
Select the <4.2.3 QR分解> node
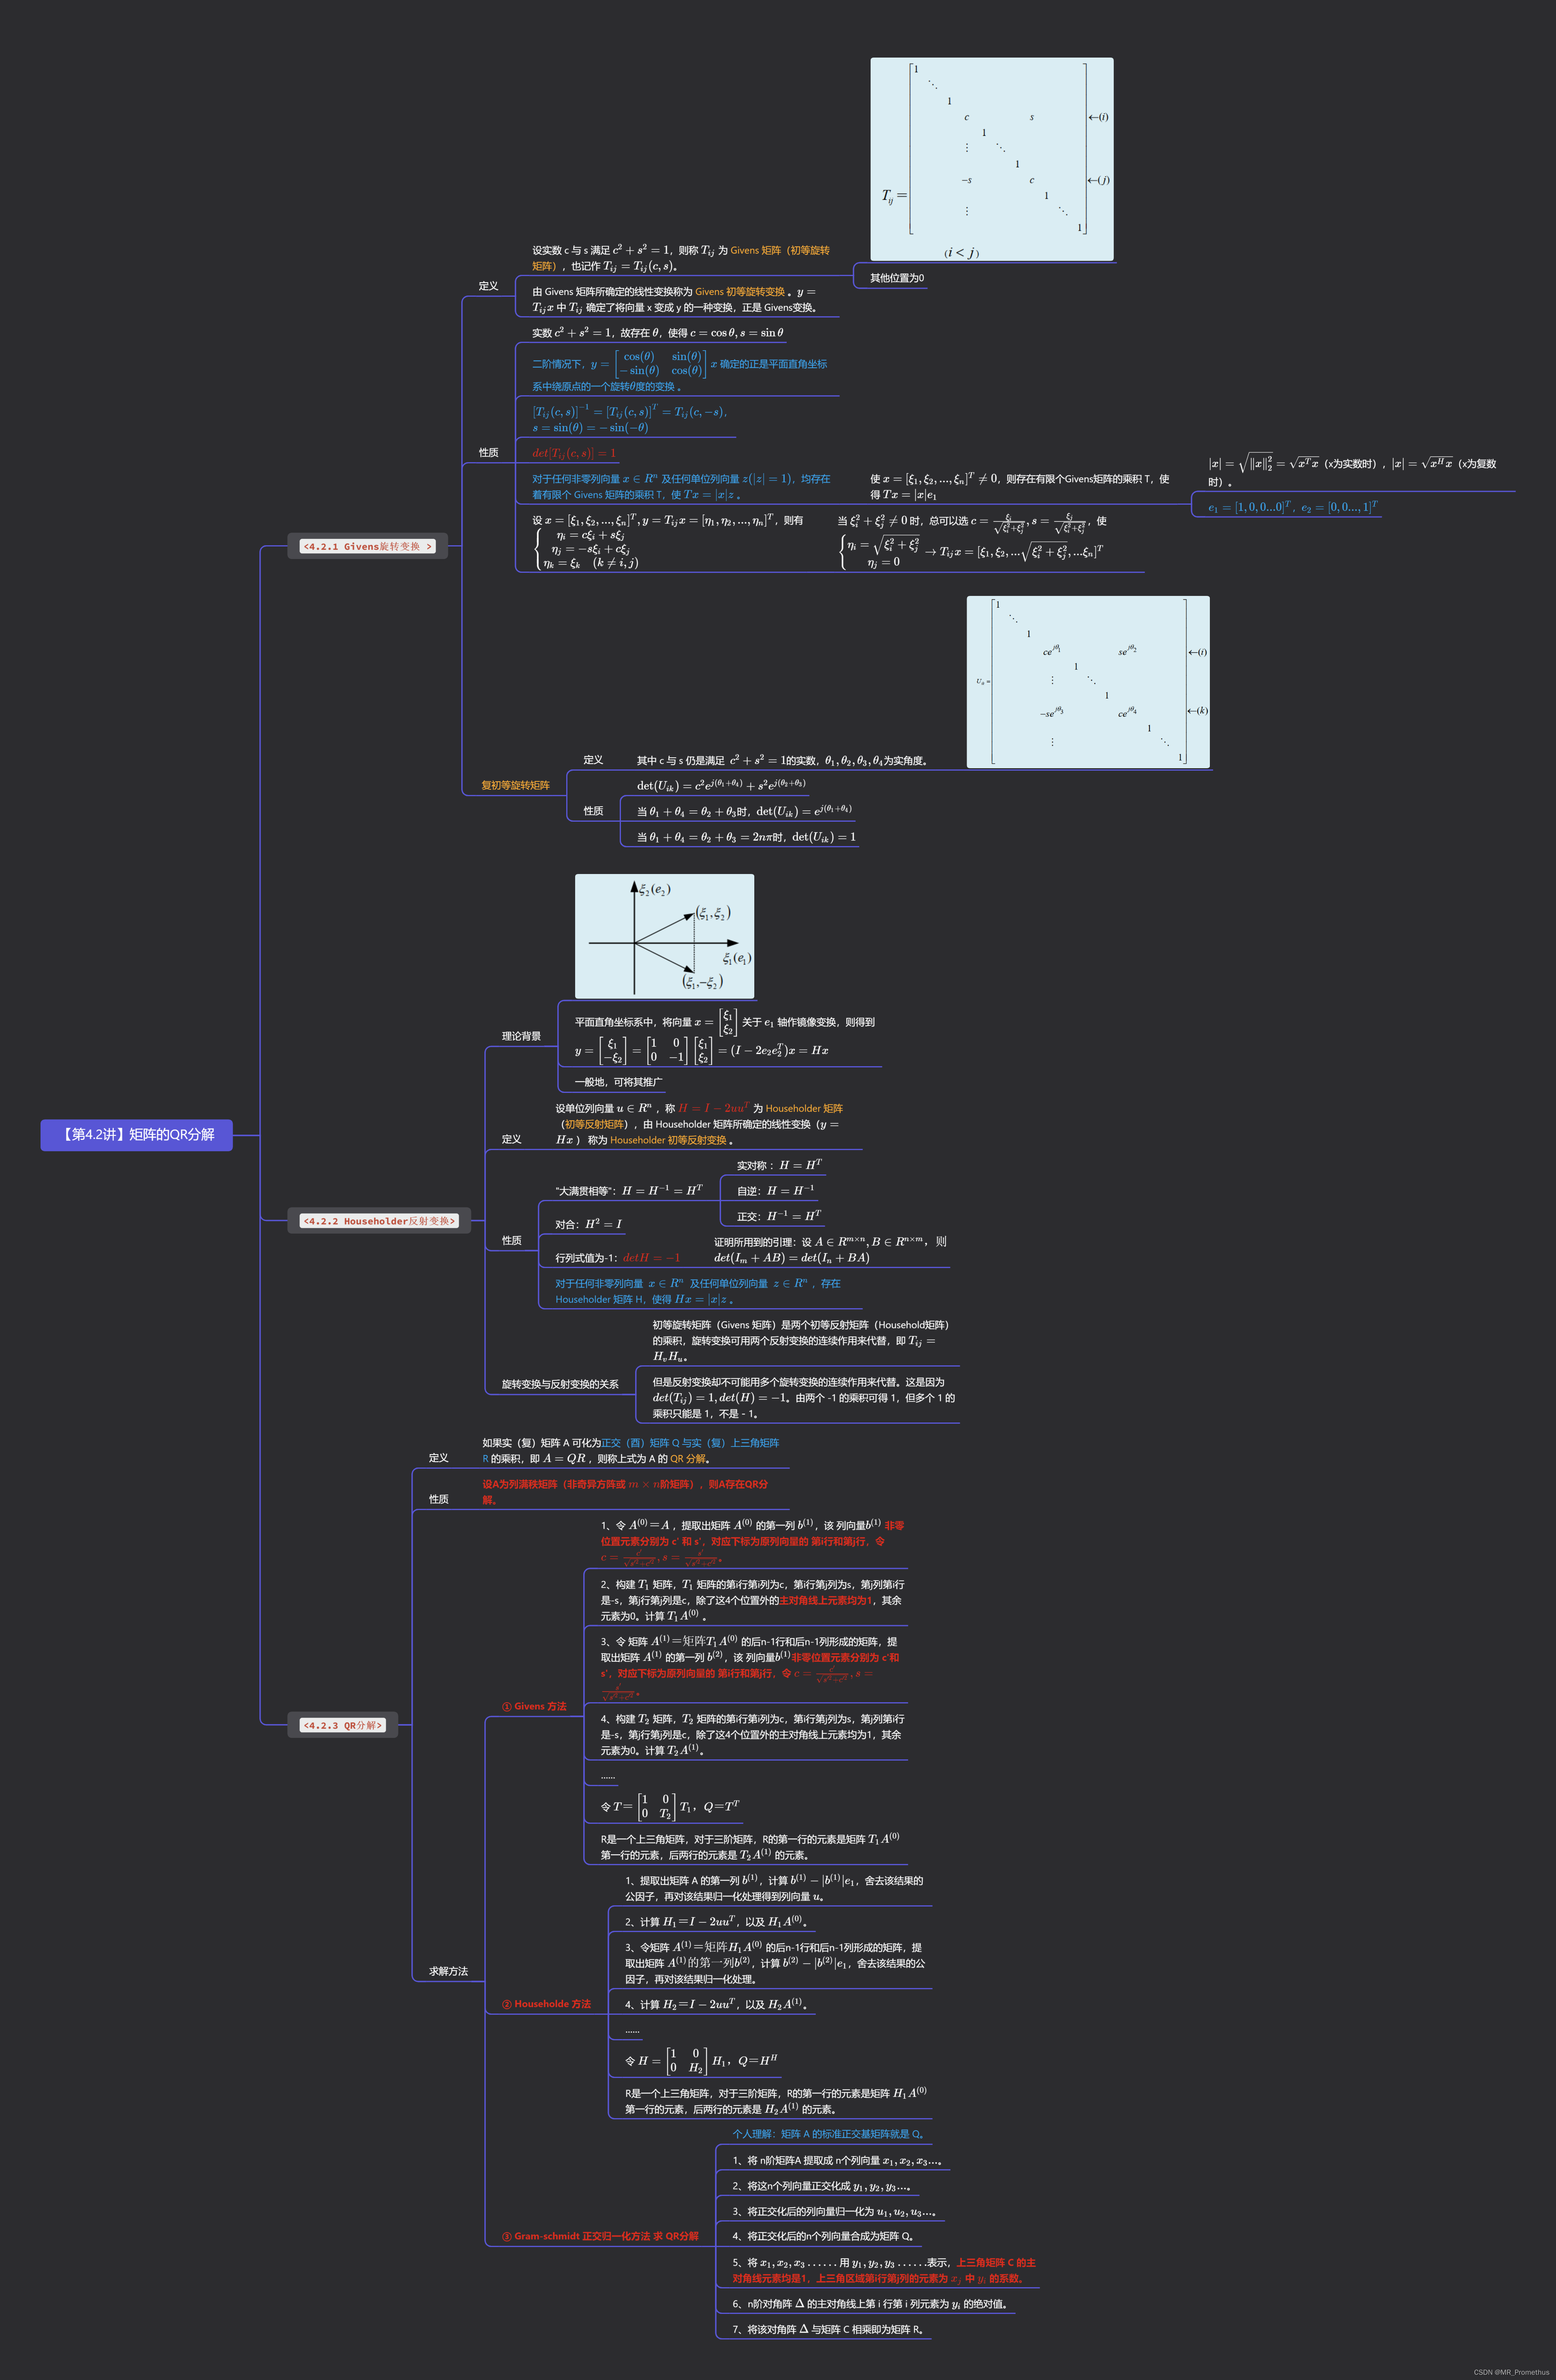coord(343,1725)
